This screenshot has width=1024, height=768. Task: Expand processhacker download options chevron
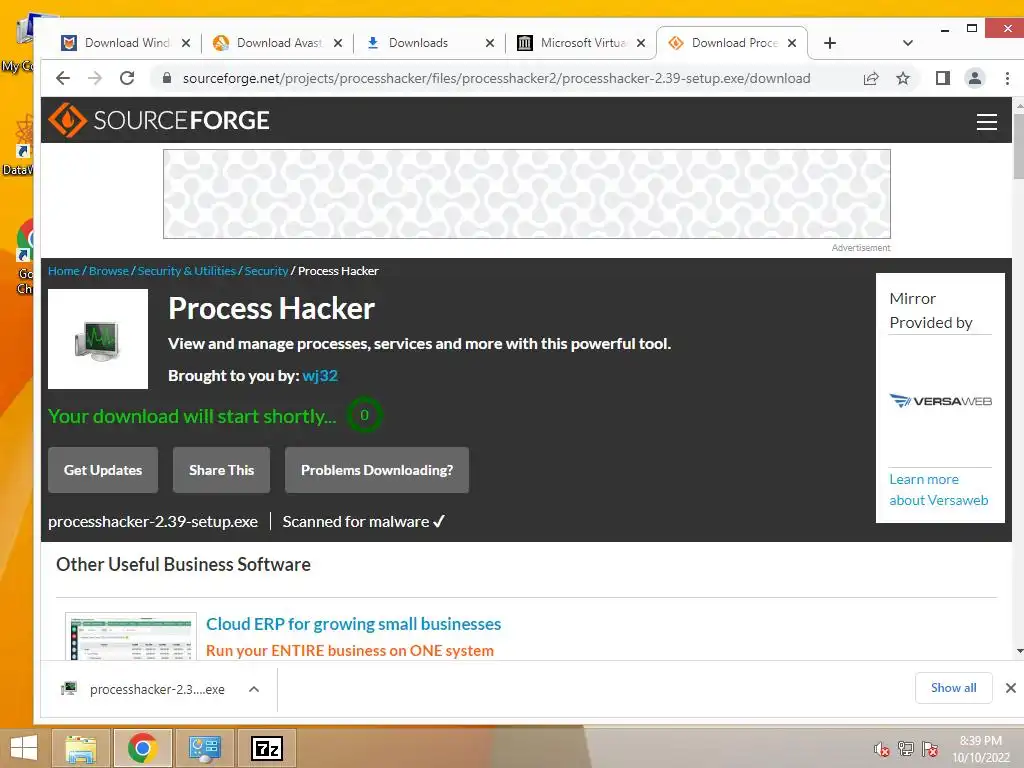click(x=254, y=689)
